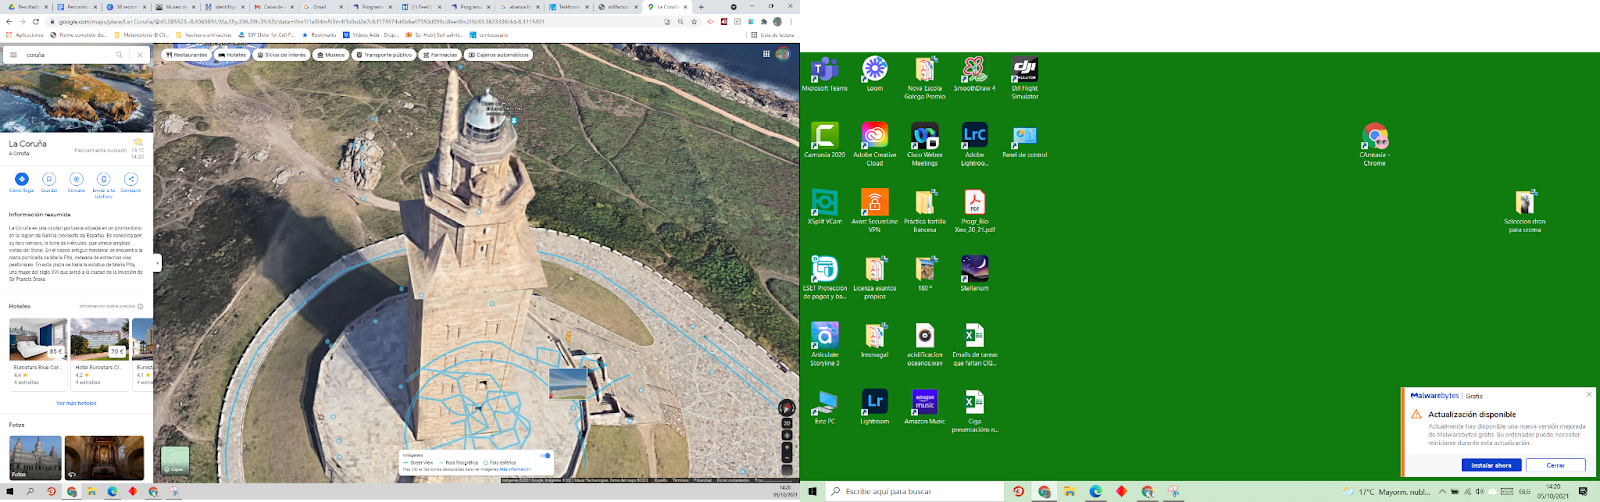
Task: Collapse the Maps side panel arrow
Action: (x=157, y=263)
